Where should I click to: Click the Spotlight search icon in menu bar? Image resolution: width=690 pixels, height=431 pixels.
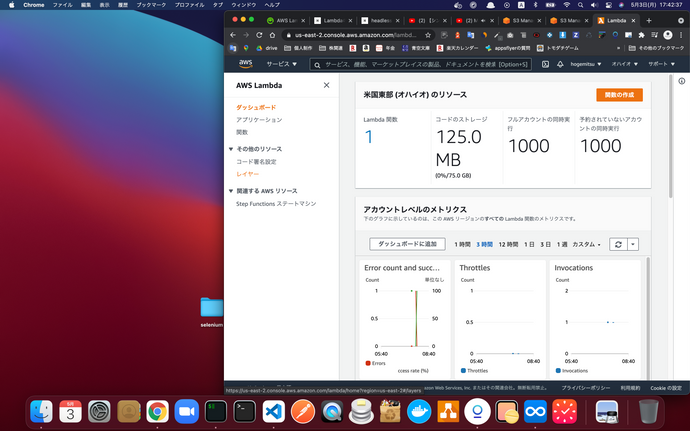[580, 5]
